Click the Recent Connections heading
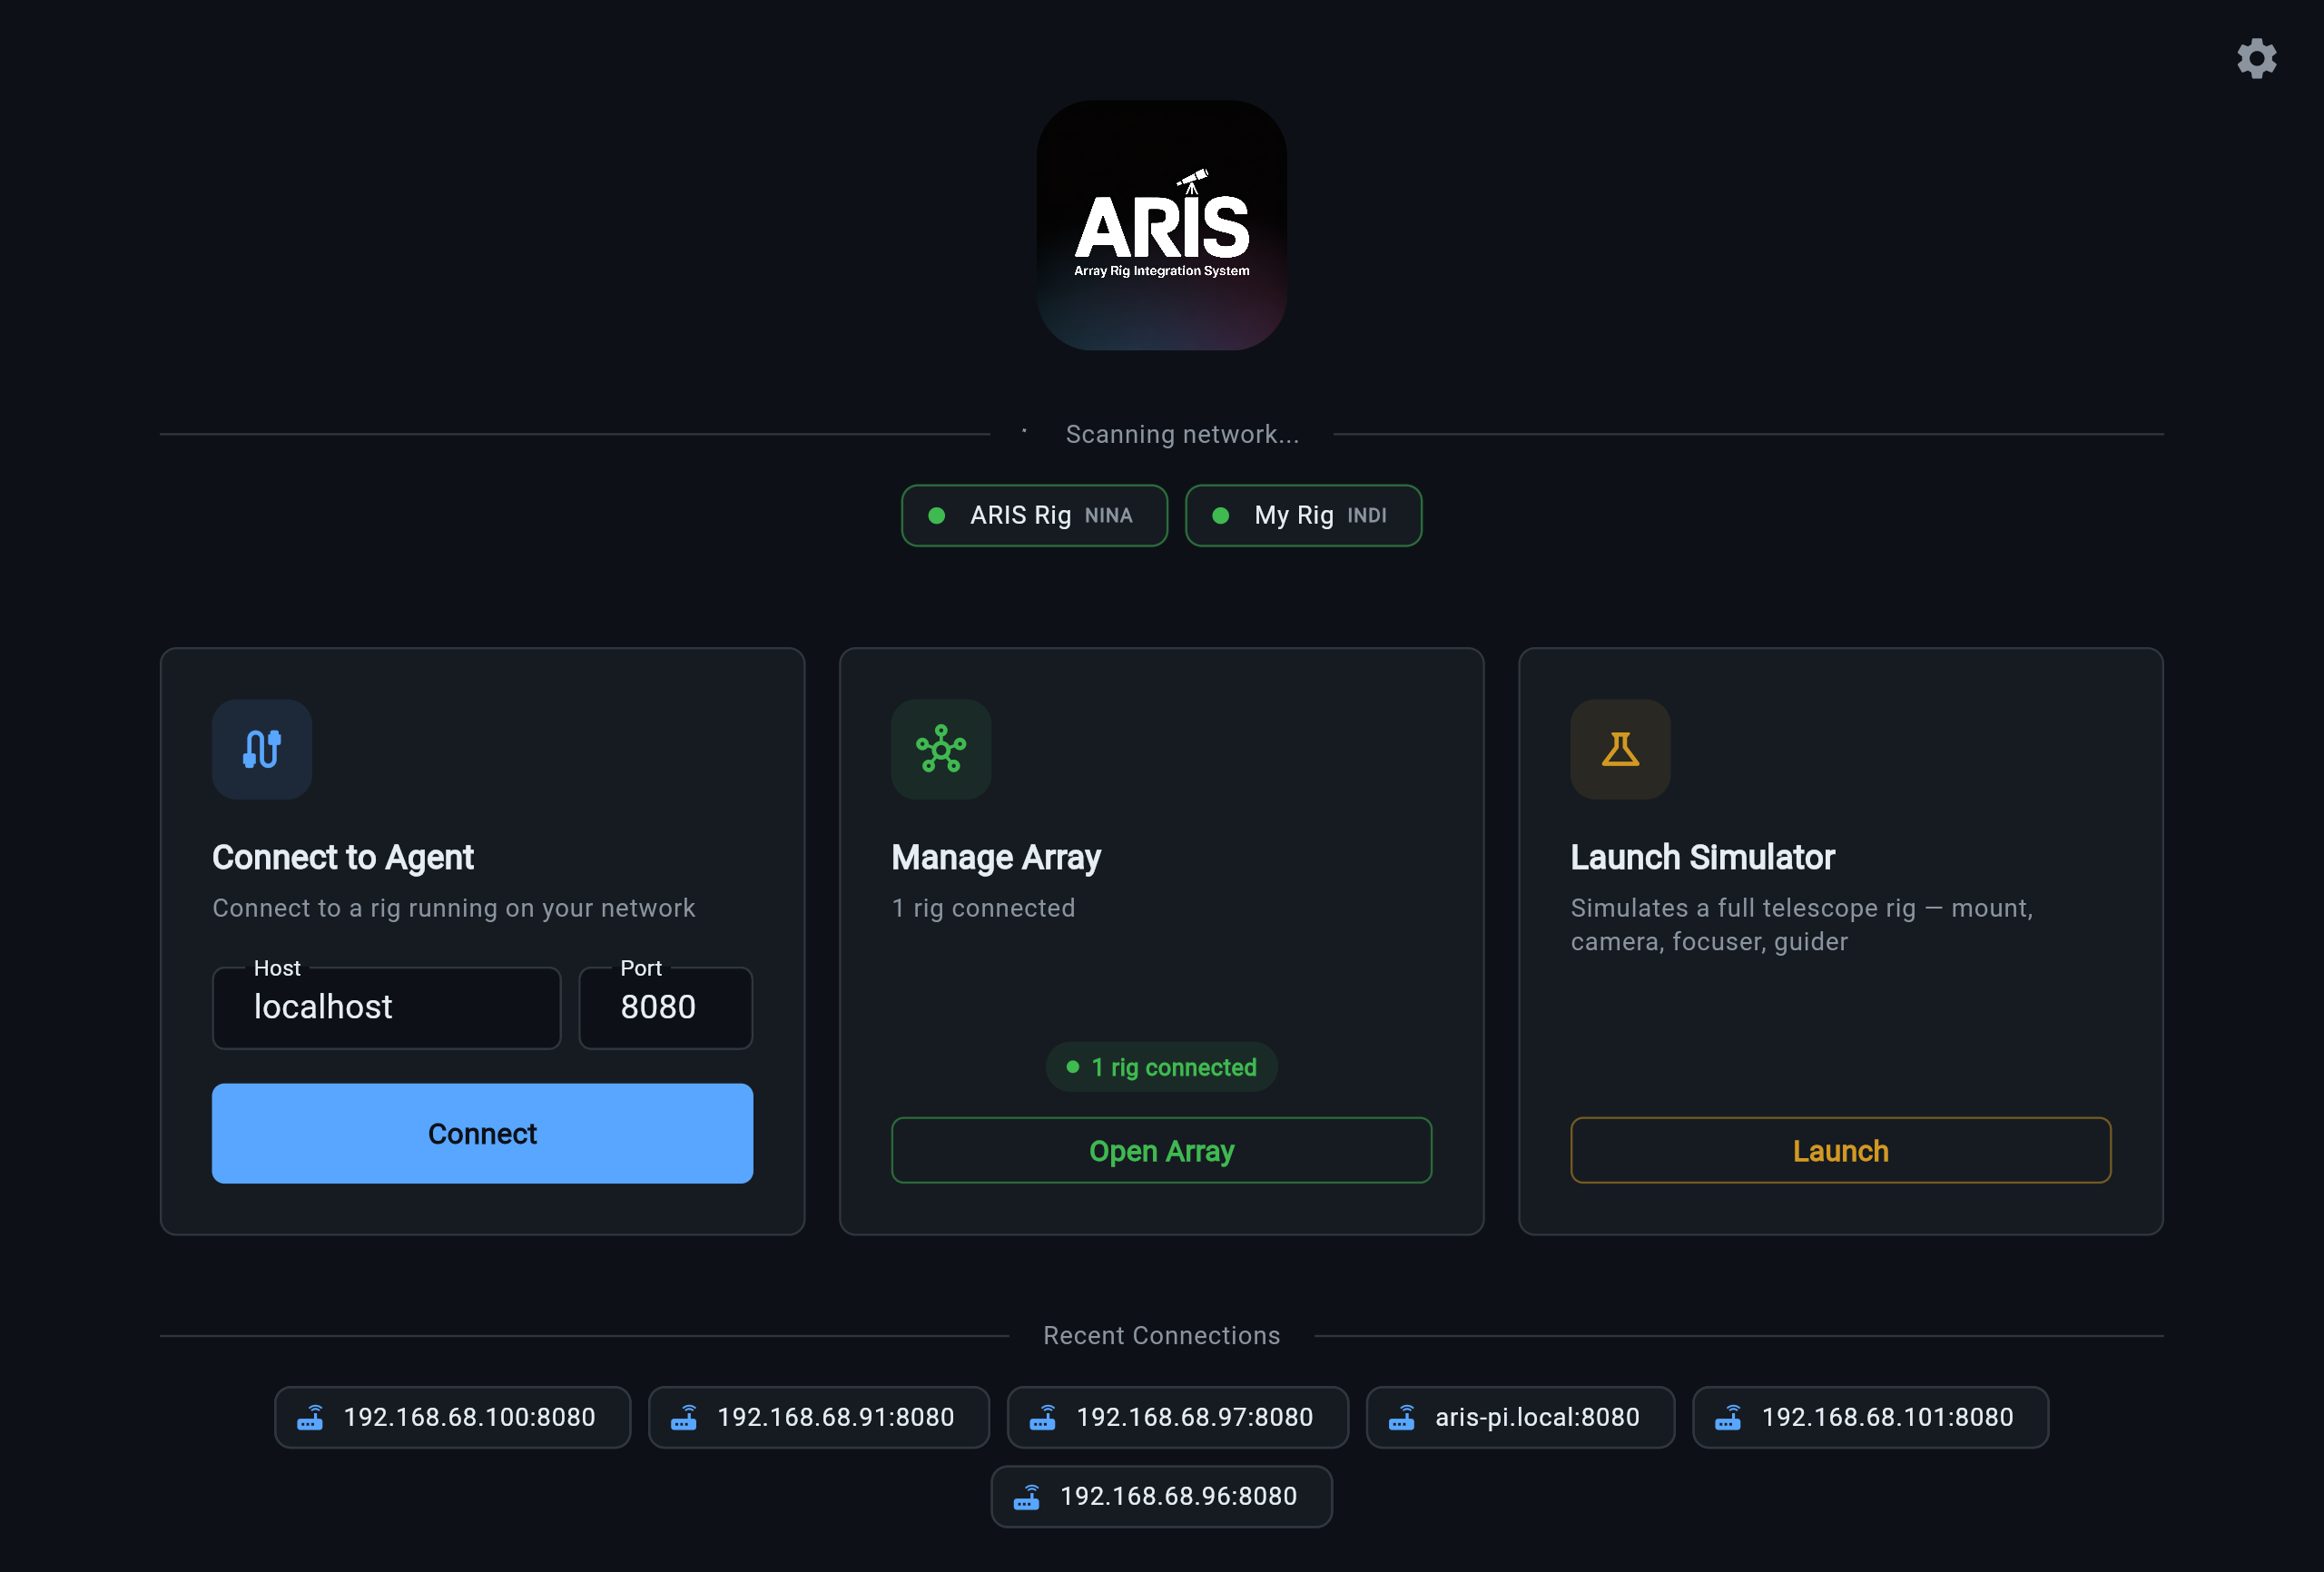2324x1572 pixels. tap(1161, 1335)
